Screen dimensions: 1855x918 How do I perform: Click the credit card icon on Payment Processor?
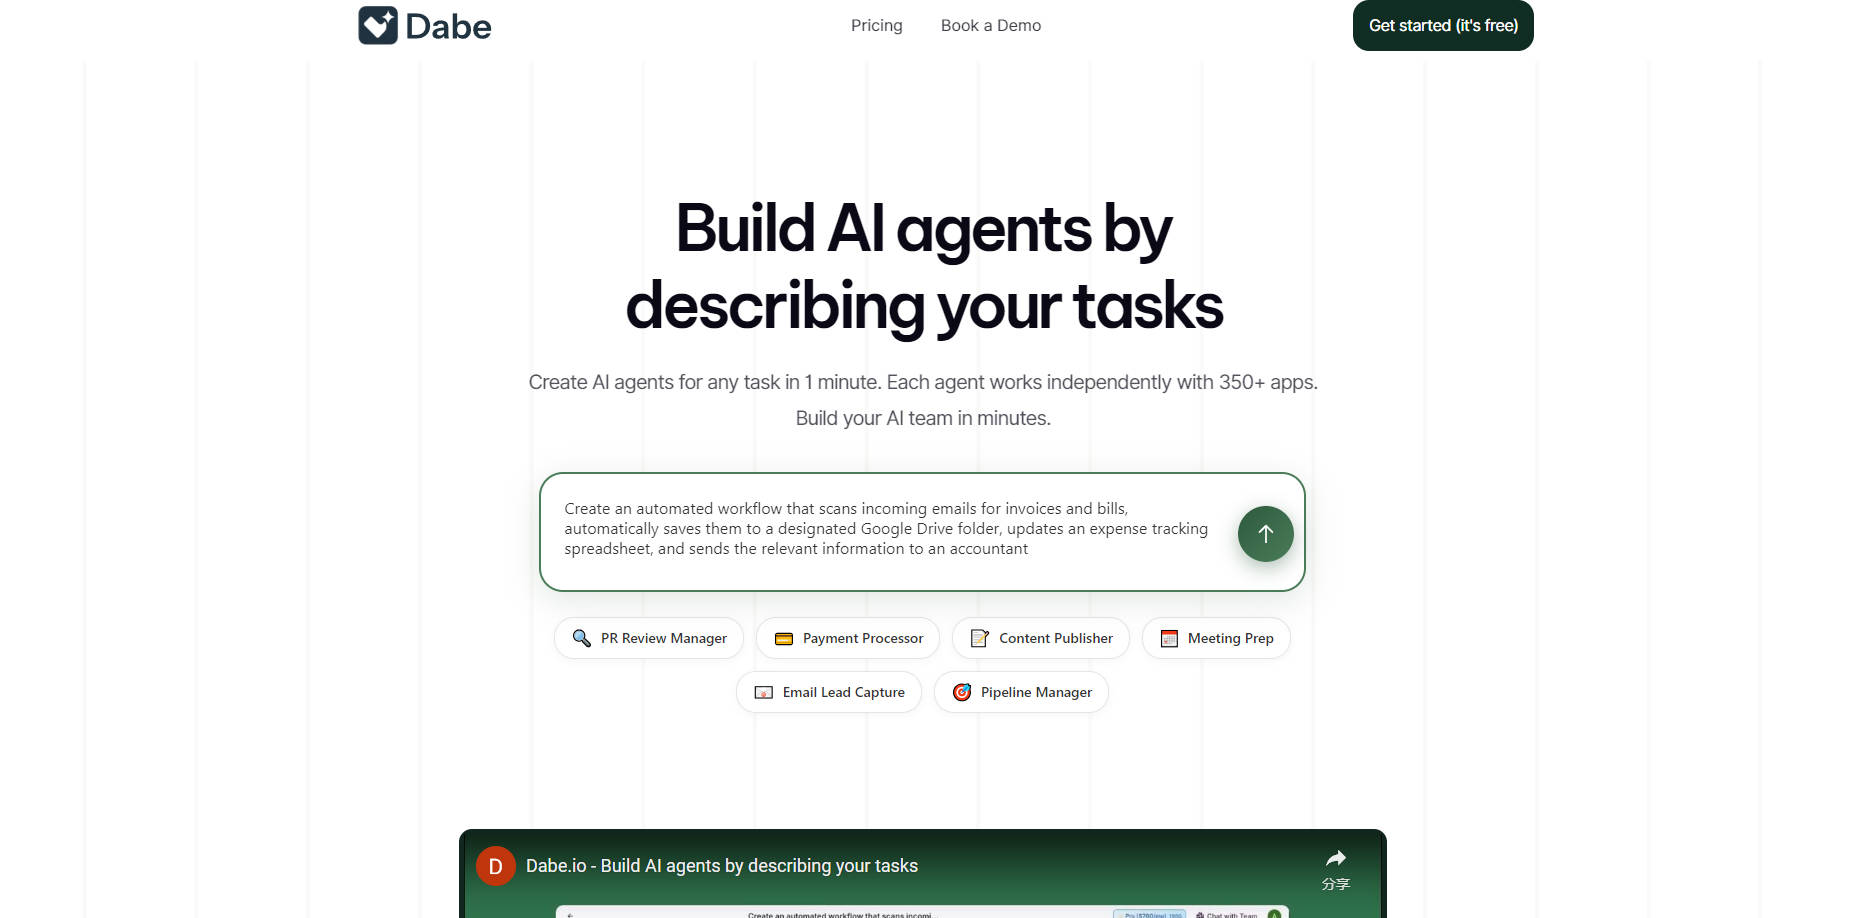point(784,638)
